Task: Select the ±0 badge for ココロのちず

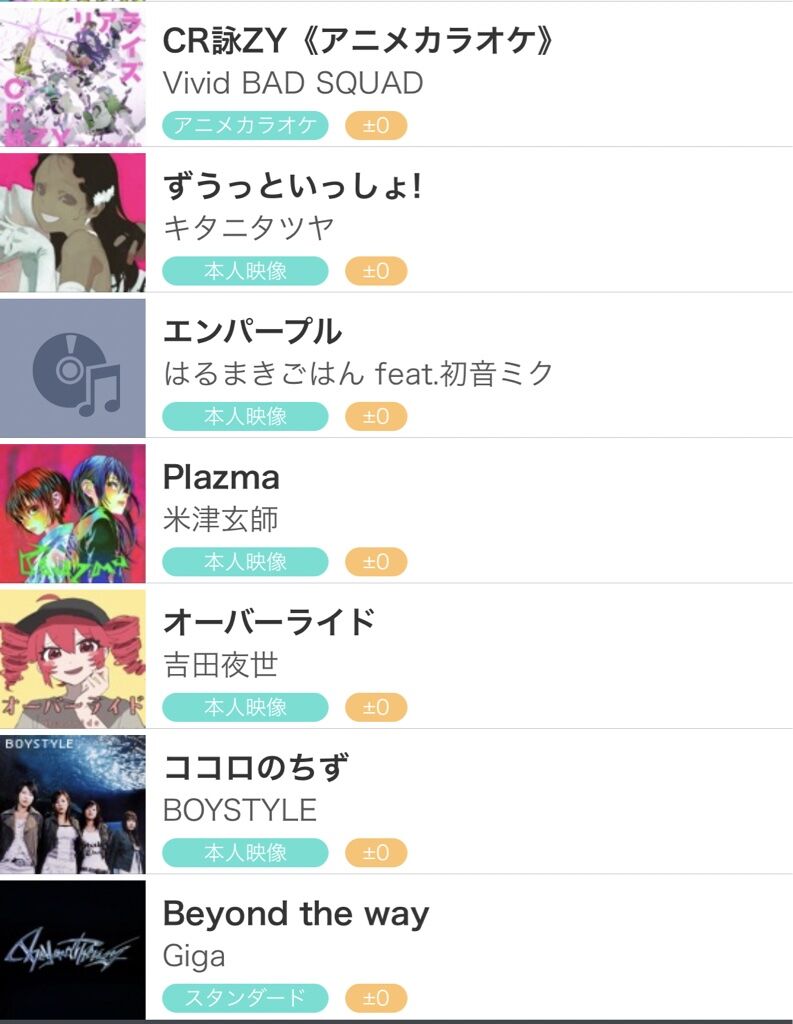Action: point(376,853)
